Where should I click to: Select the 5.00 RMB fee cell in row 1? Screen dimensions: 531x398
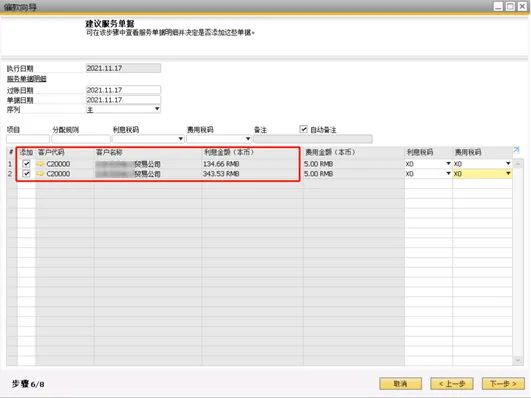pyautogui.click(x=354, y=164)
